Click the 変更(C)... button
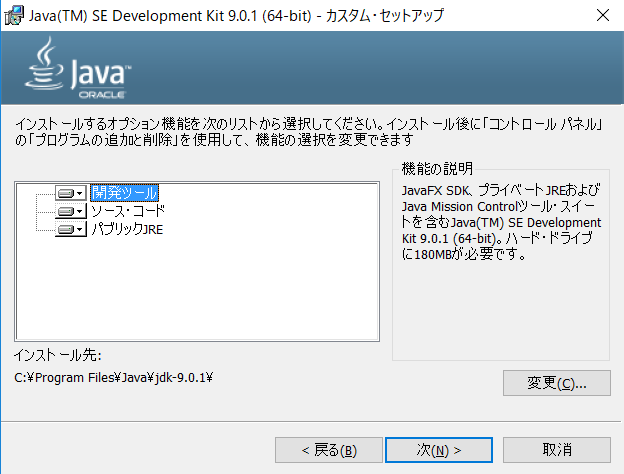 pos(557,383)
